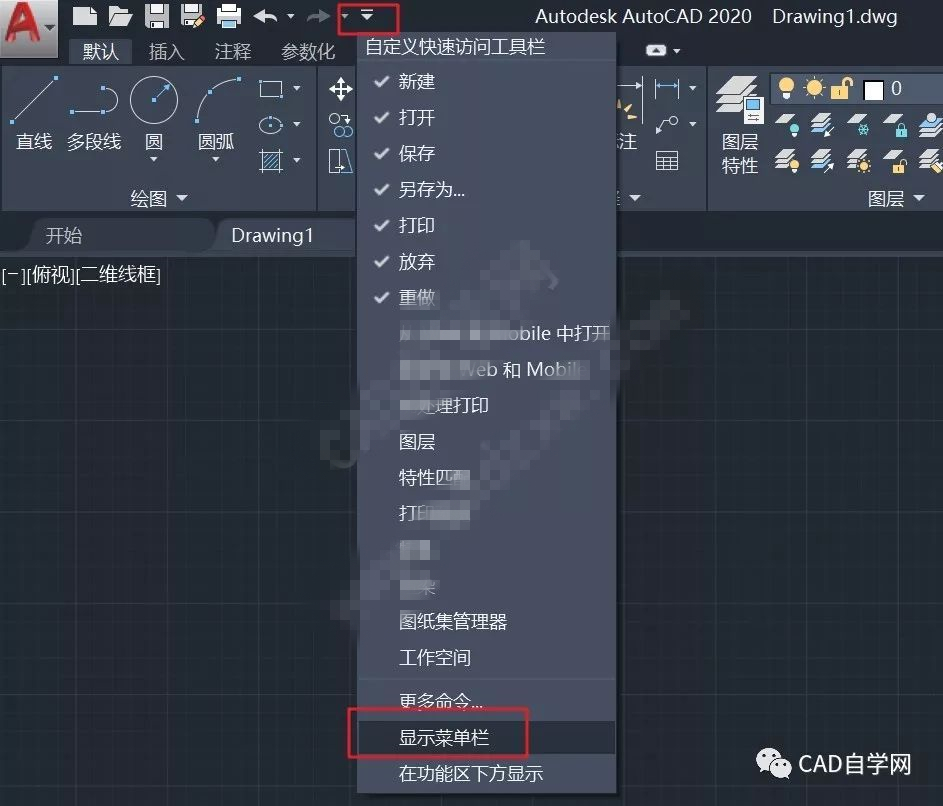Switch to the 注释 ribbon tab

coord(233,51)
